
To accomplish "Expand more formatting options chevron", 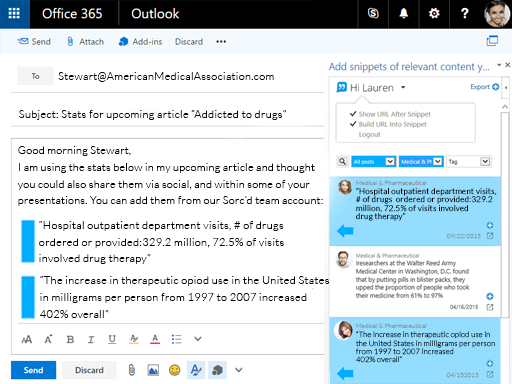I will (x=198, y=339).
